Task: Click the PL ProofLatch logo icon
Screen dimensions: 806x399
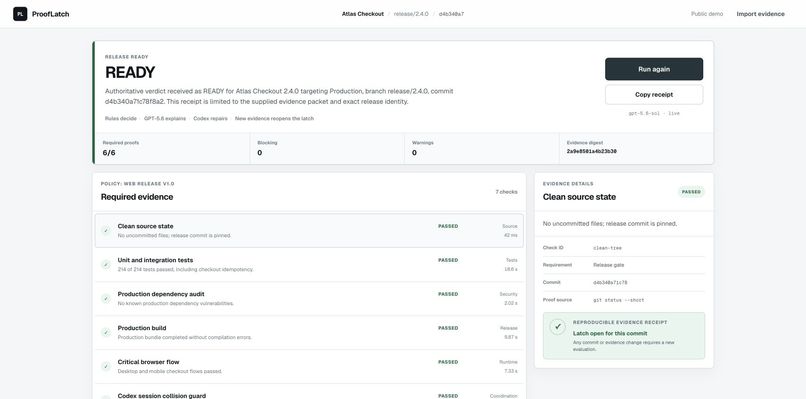Action: tap(20, 14)
